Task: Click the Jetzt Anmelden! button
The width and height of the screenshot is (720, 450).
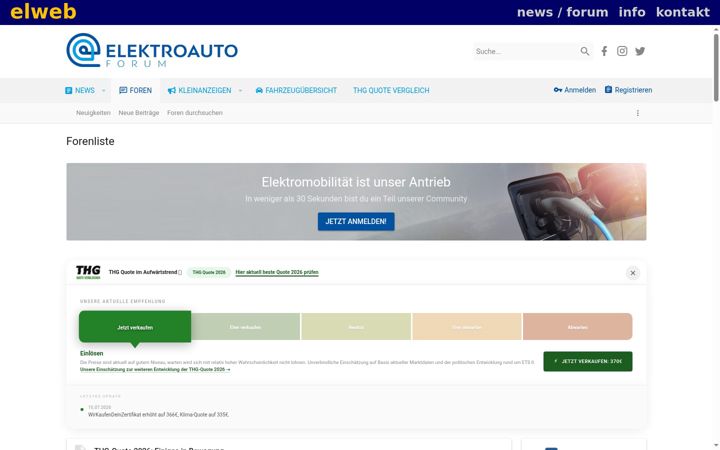Action: (356, 221)
